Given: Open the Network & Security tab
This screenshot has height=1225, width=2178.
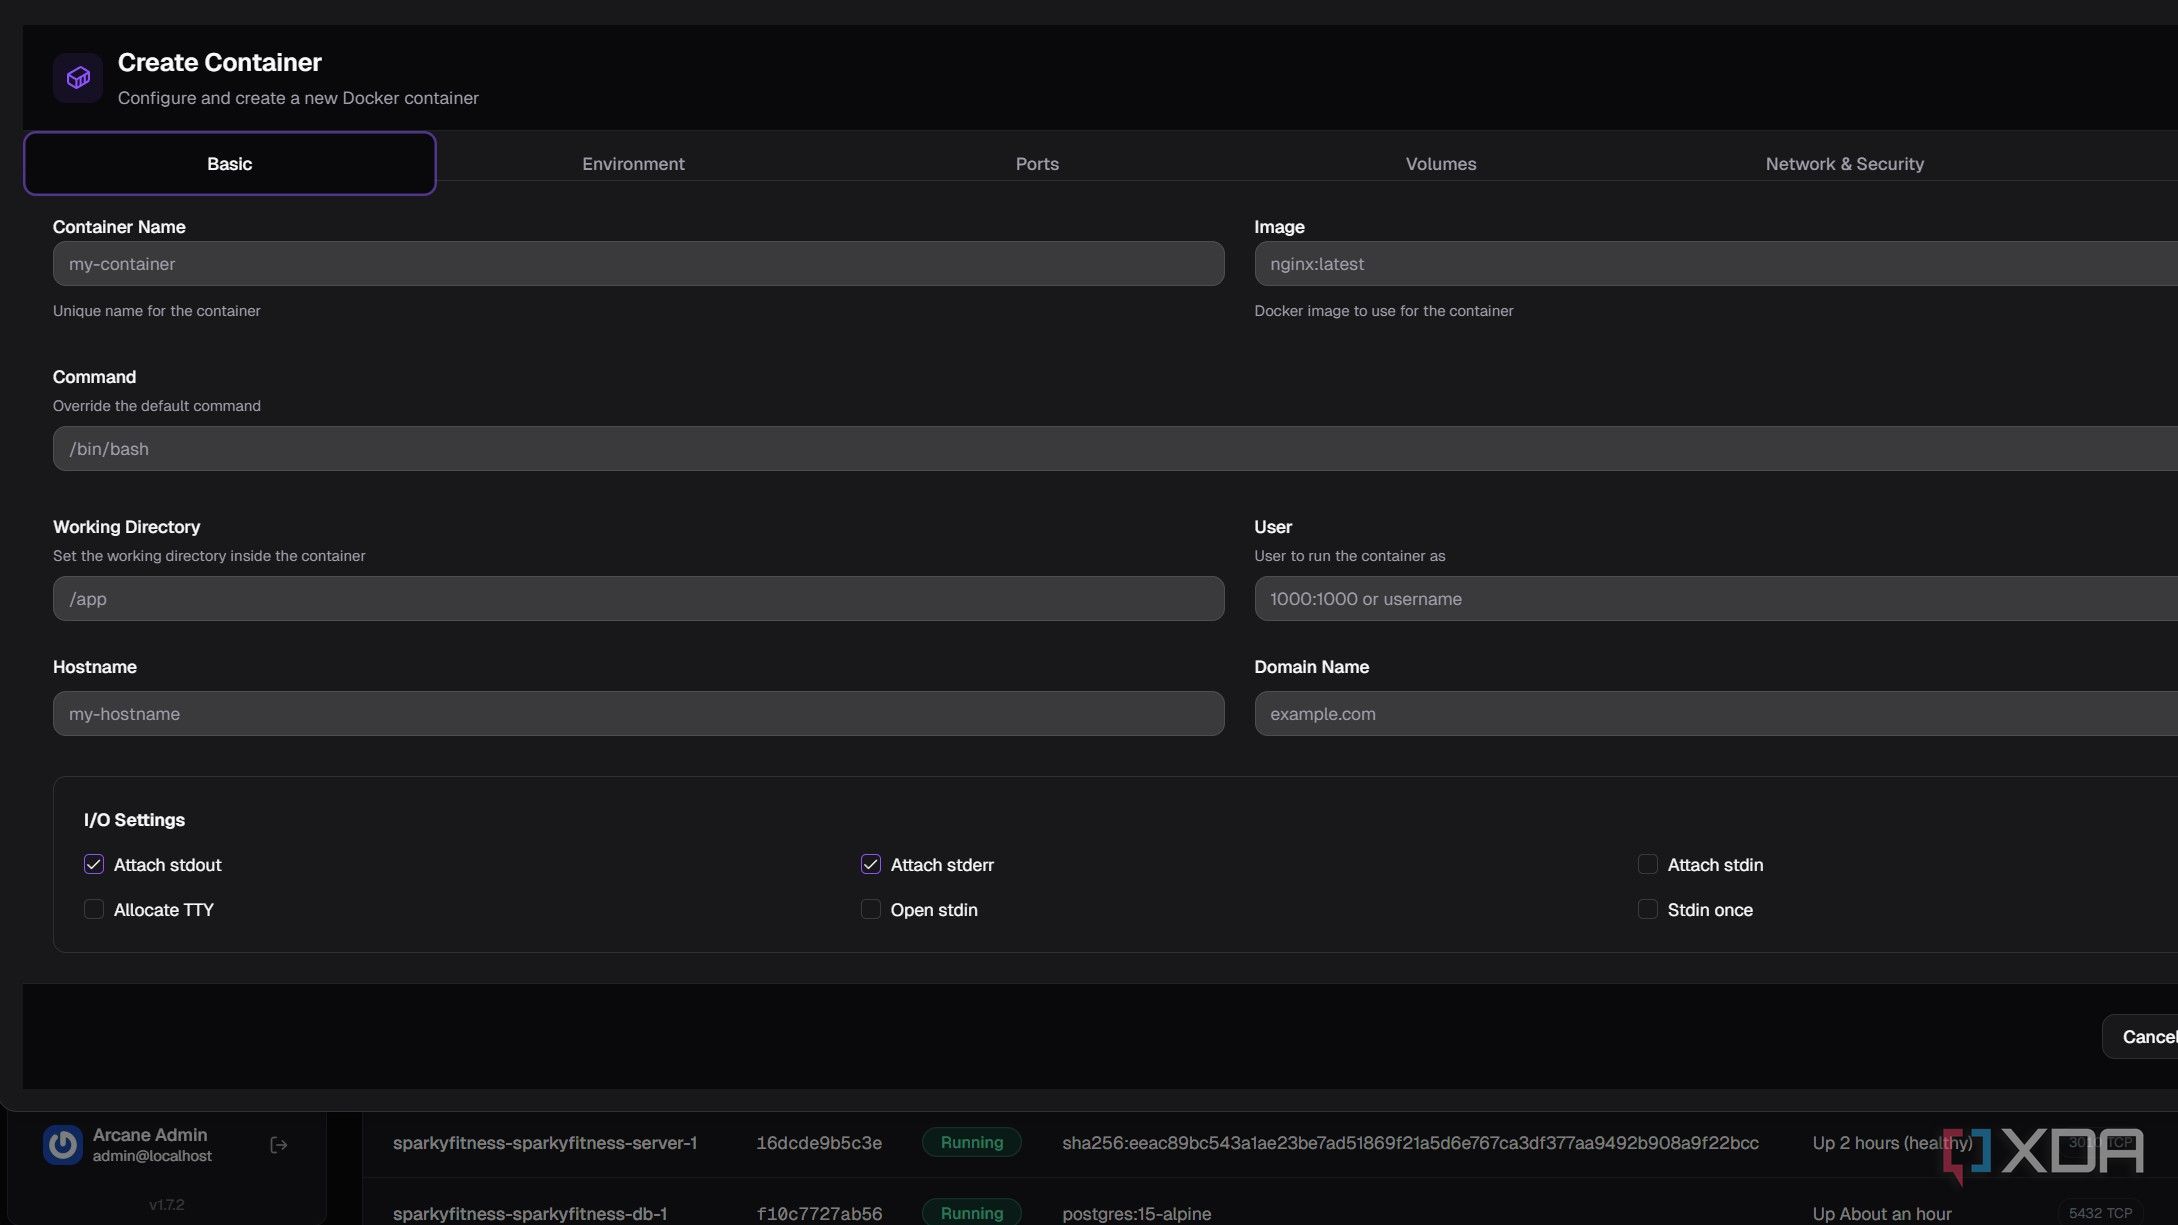Looking at the screenshot, I should click(x=1845, y=163).
